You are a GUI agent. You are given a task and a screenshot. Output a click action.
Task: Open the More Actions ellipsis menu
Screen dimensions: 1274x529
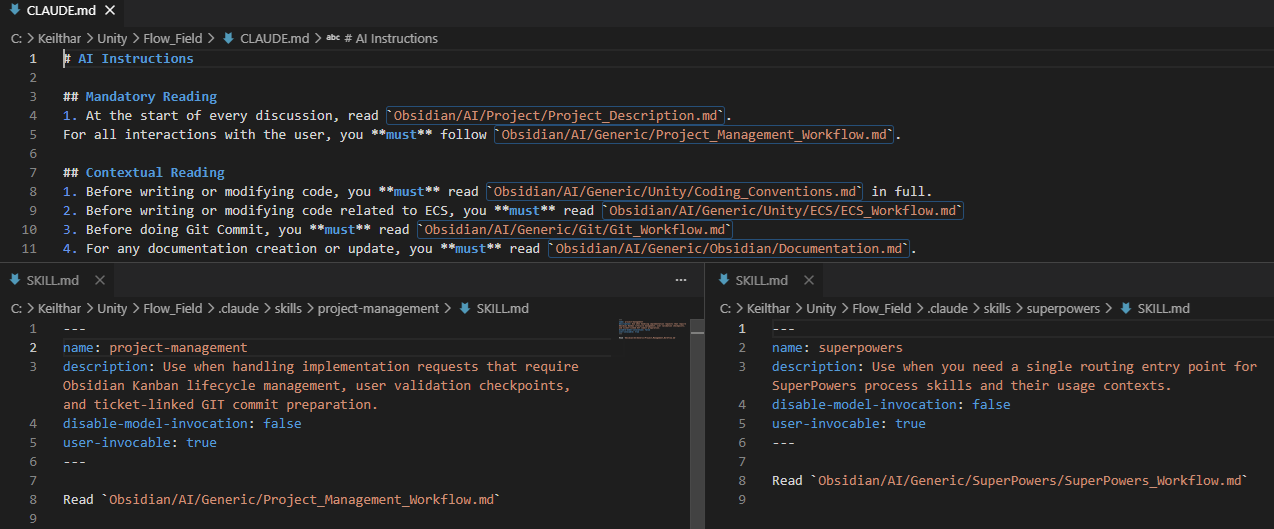pyautogui.click(x=681, y=280)
